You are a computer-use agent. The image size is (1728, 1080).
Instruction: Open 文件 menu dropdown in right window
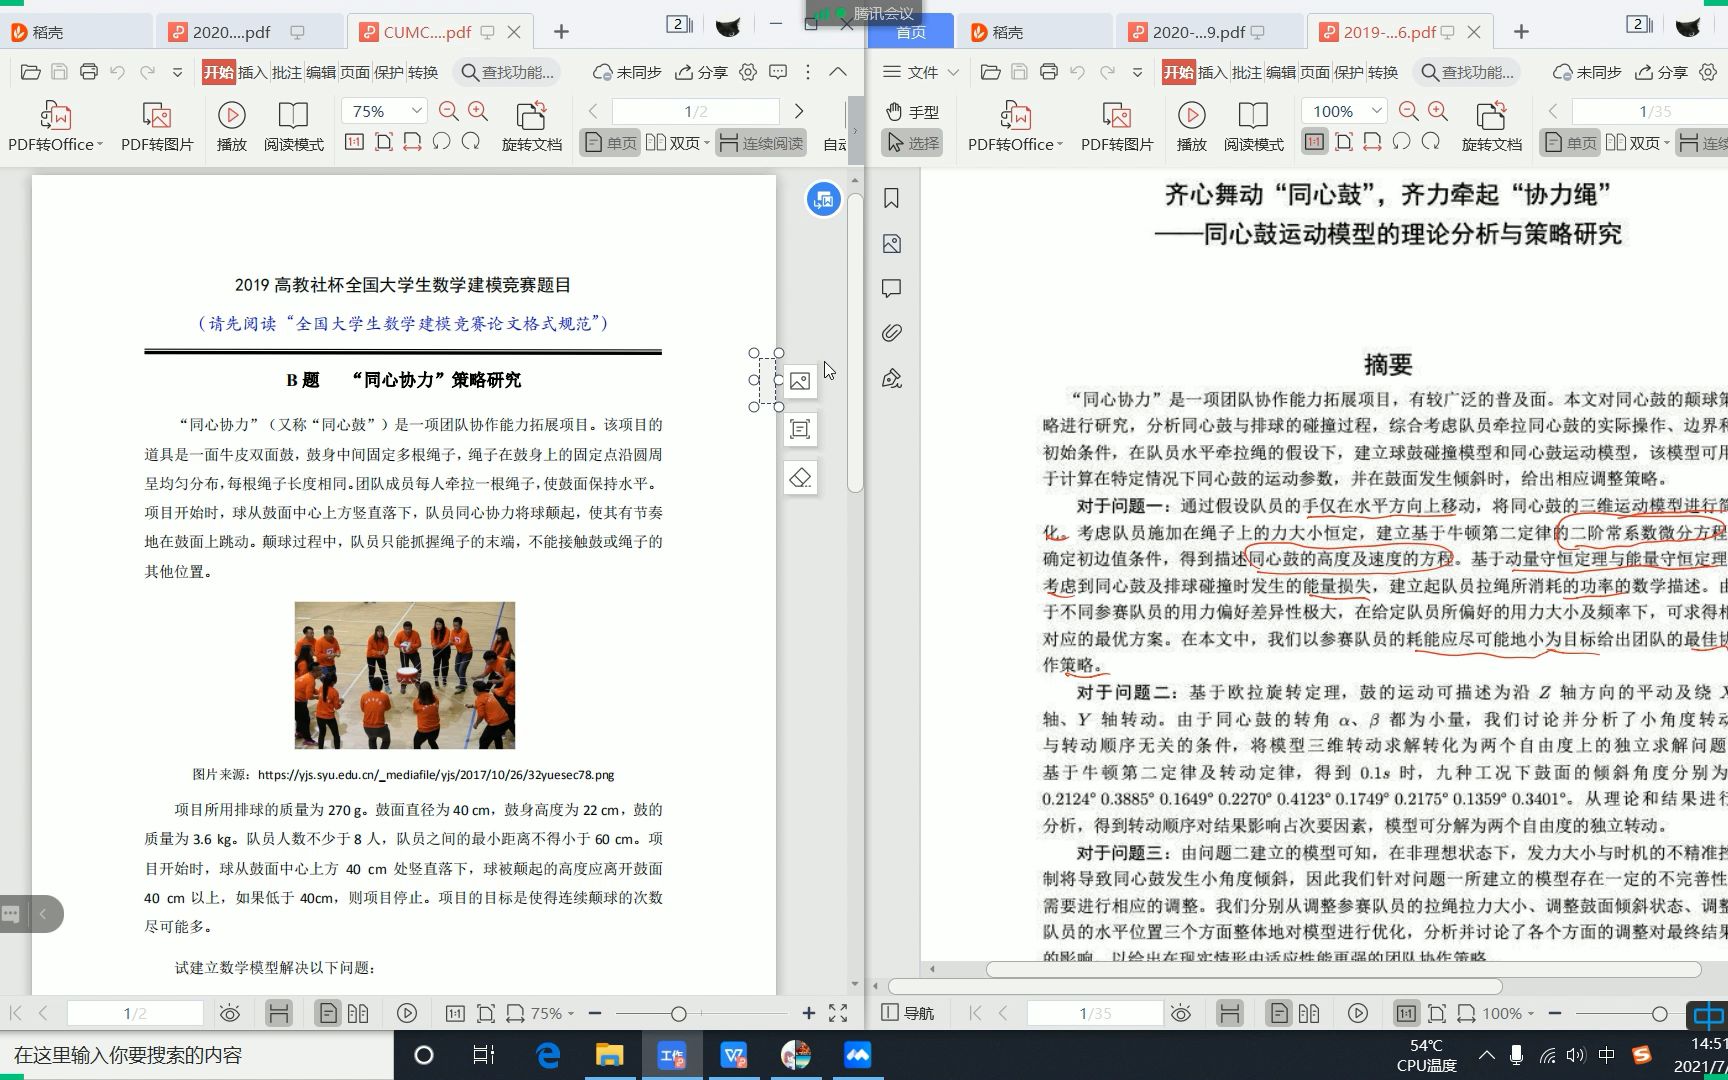(921, 72)
